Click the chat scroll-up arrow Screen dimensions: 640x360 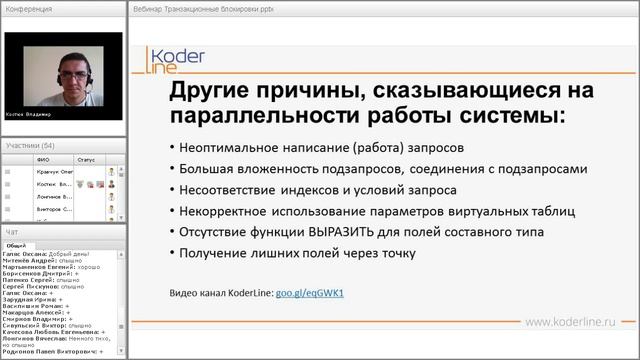pyautogui.click(x=121, y=254)
